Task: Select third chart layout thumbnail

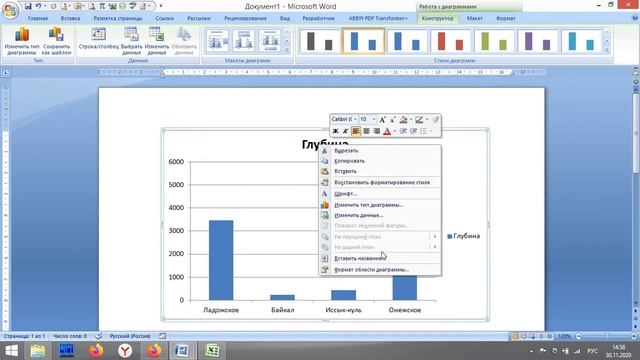Action: (269, 41)
